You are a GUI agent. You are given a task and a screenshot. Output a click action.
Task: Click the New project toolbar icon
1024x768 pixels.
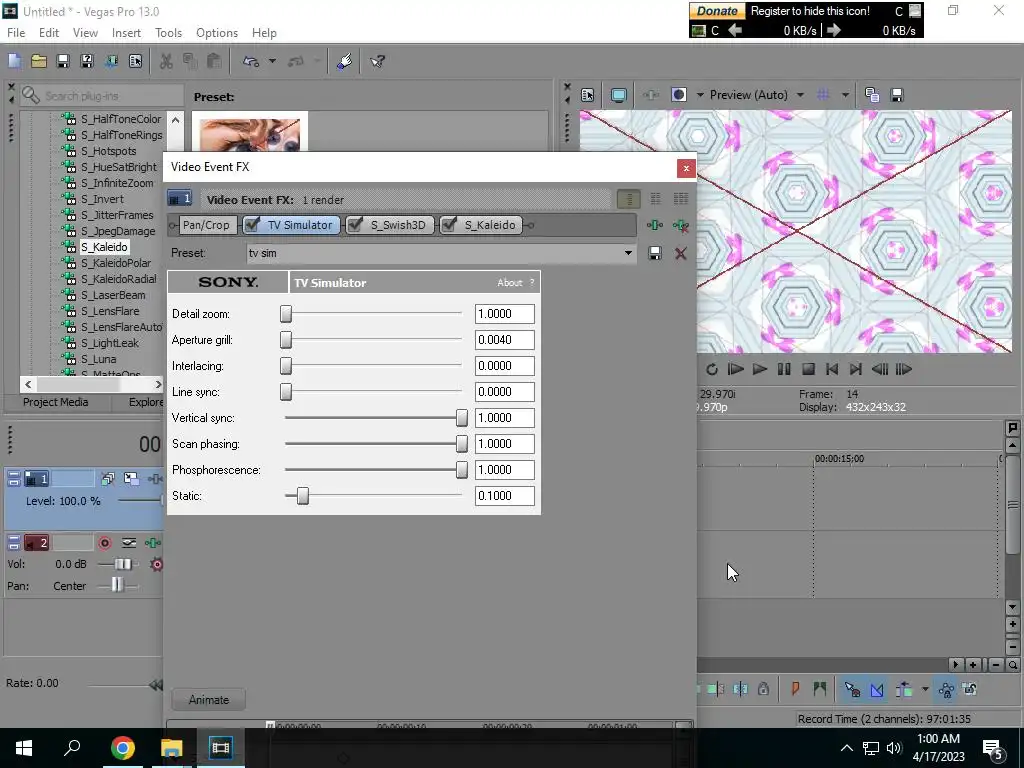coord(14,61)
